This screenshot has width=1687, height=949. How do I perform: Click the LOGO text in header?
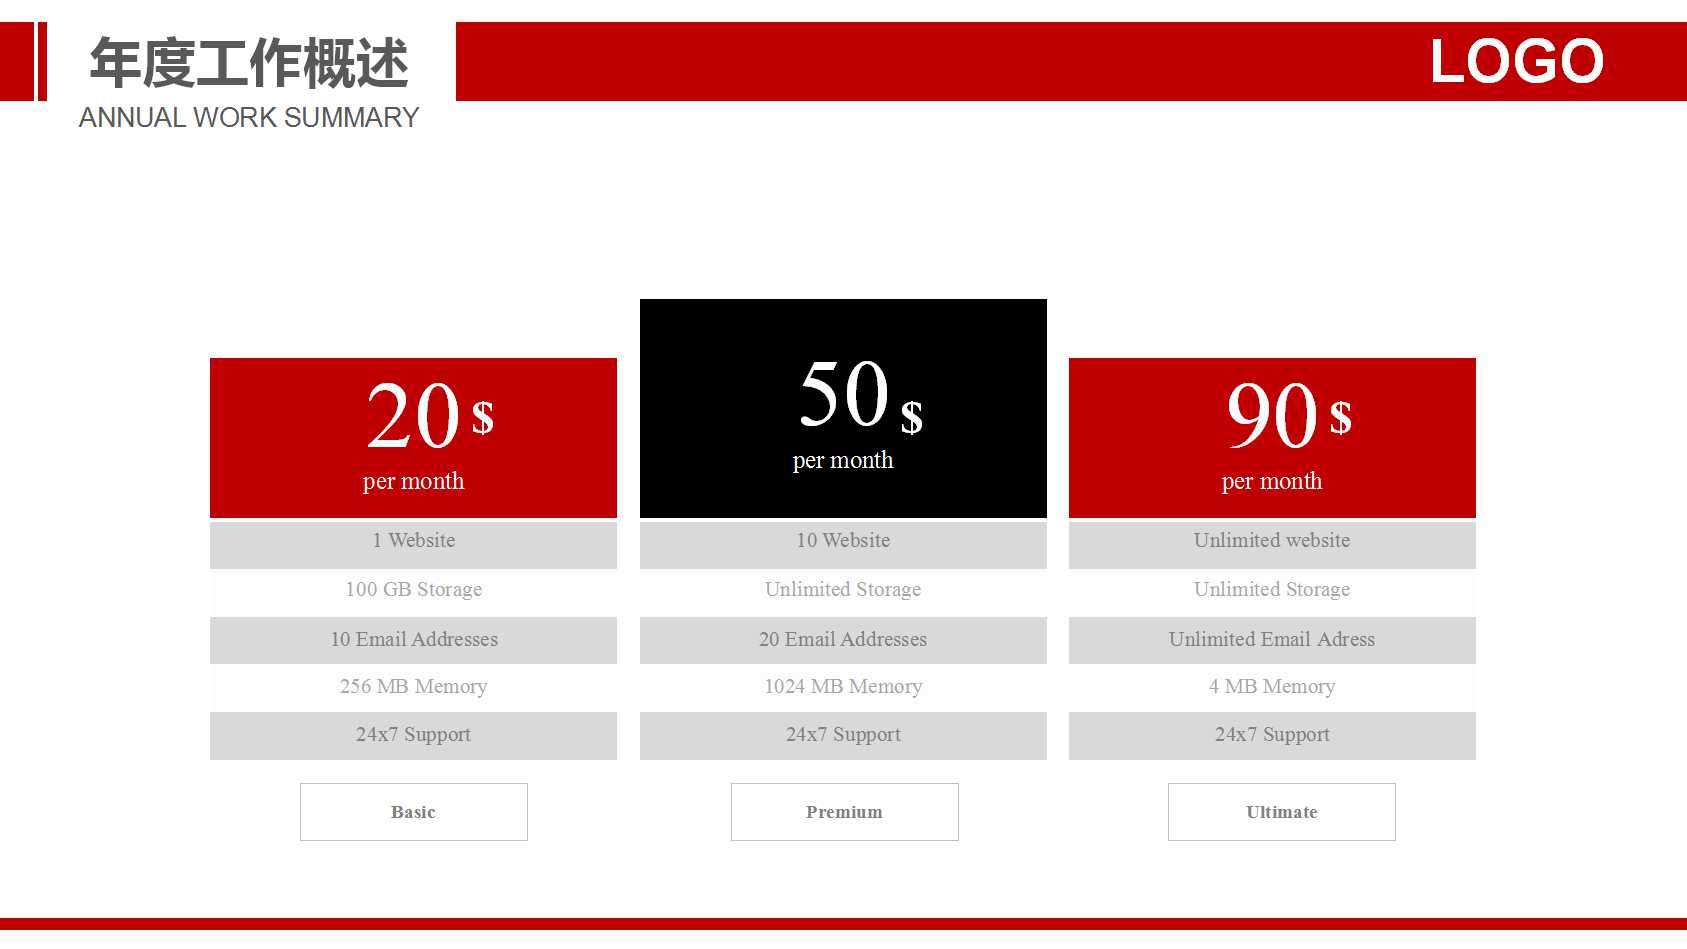pos(1516,62)
